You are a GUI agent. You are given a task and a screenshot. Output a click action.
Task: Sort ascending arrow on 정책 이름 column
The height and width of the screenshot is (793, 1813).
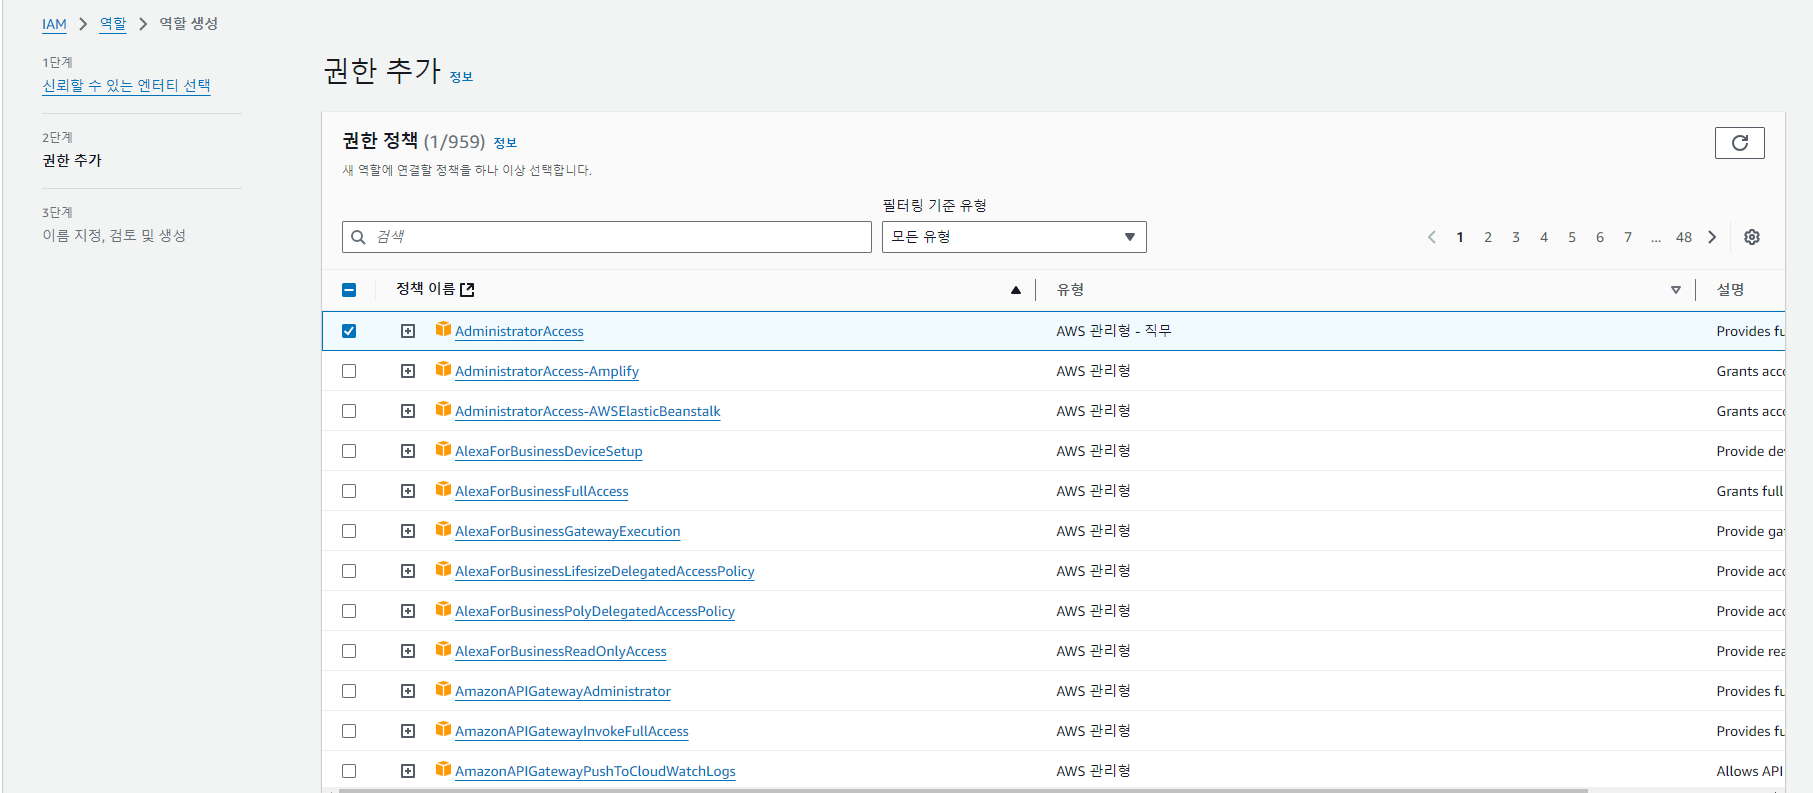point(1015,290)
